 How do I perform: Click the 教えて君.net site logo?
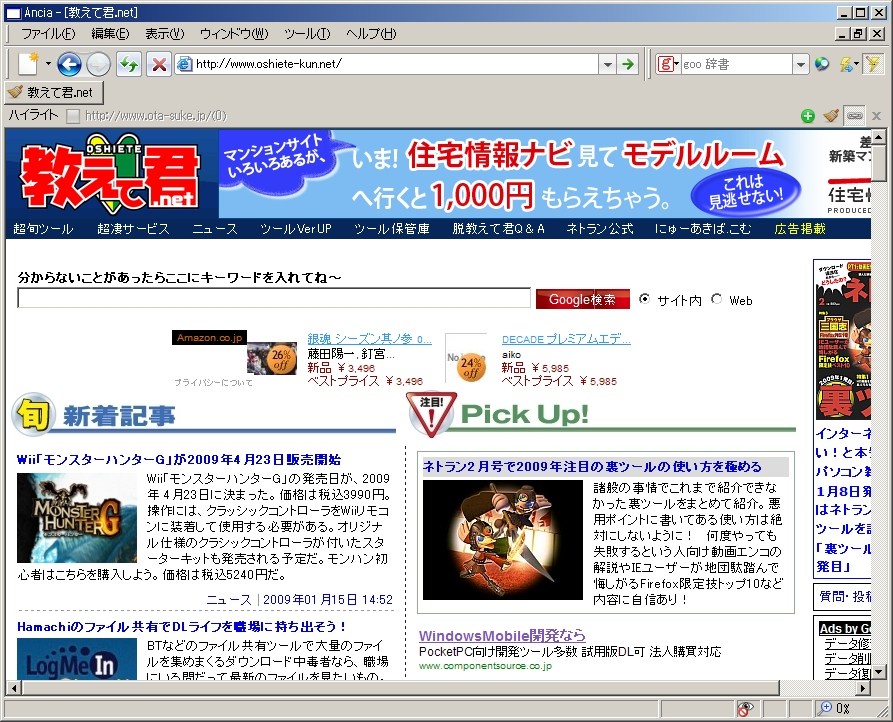[x=111, y=174]
